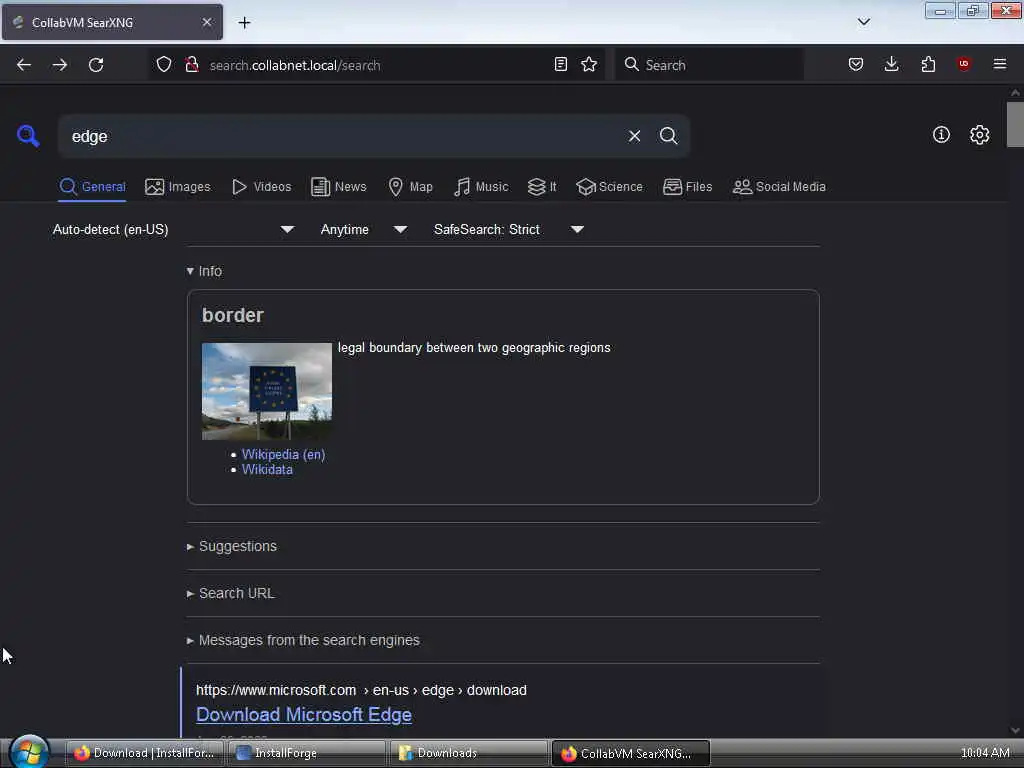The height and width of the screenshot is (768, 1024).
Task: Click the SearXNG magnifier logo
Action: pyautogui.click(x=28, y=136)
